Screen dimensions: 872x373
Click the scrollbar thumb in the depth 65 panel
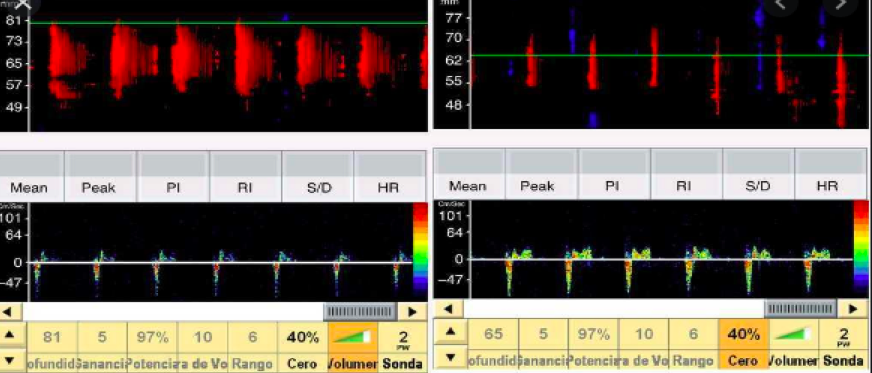800,308
